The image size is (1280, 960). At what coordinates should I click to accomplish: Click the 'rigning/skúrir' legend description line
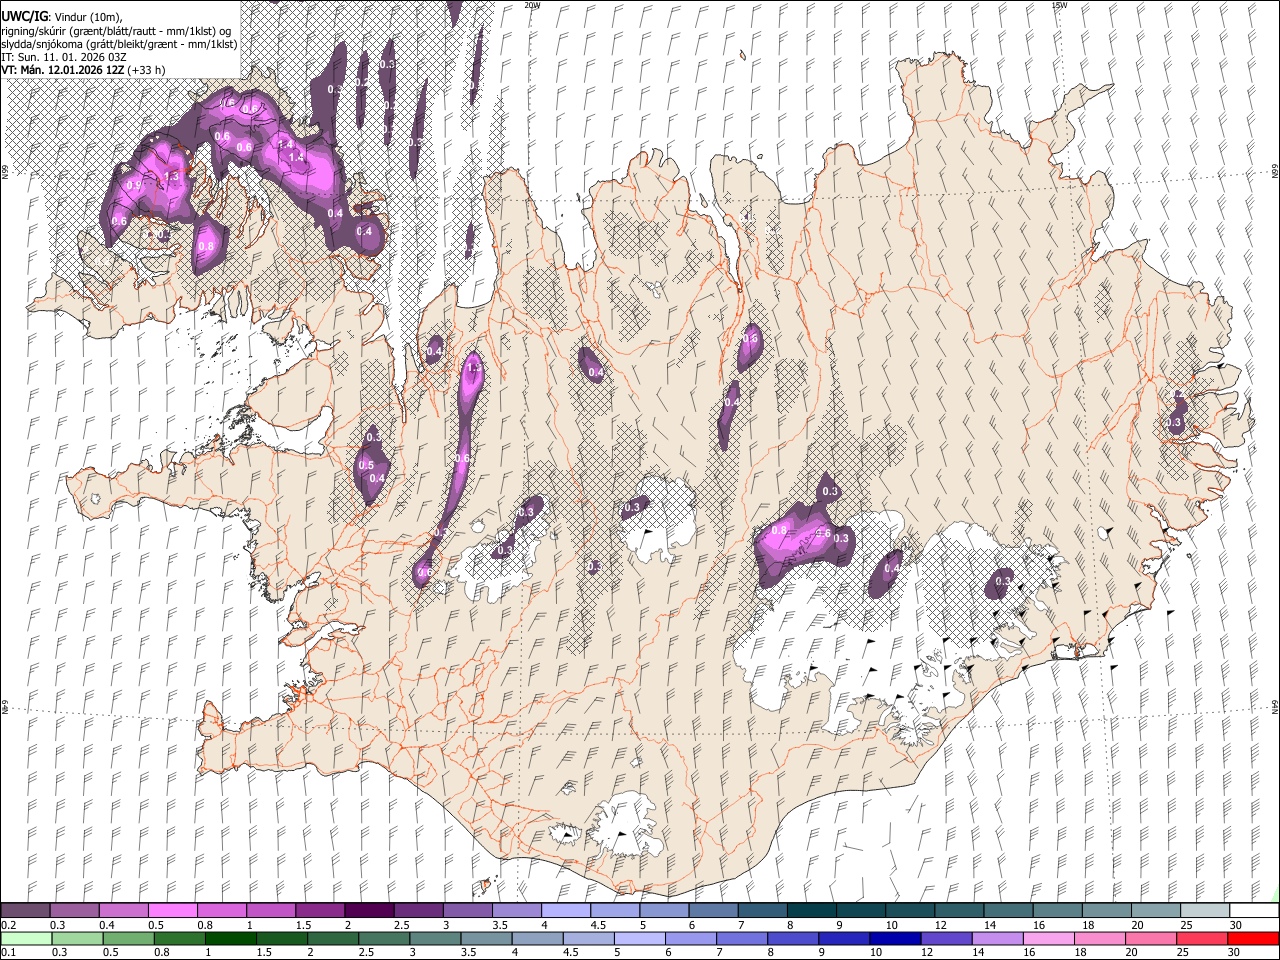tap(116, 31)
